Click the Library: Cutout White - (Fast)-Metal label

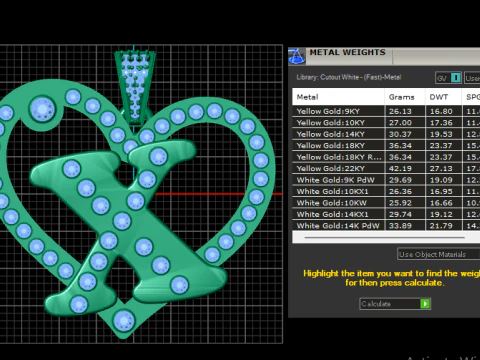[349, 77]
